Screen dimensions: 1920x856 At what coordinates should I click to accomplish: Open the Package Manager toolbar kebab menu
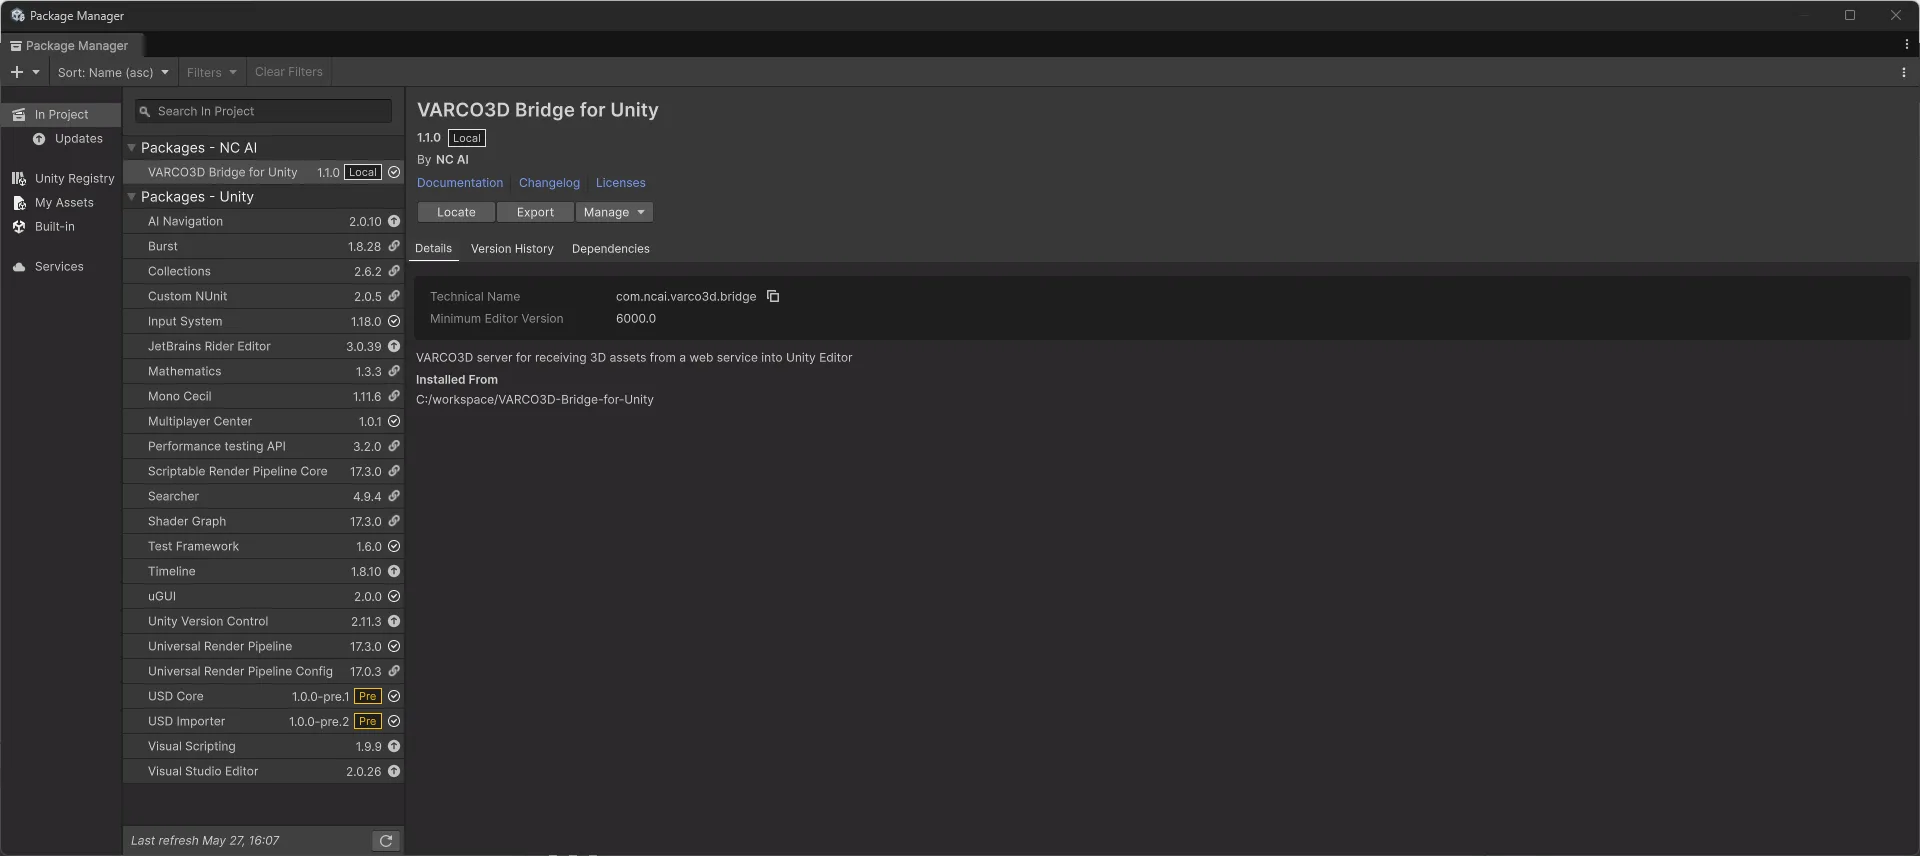[1903, 72]
